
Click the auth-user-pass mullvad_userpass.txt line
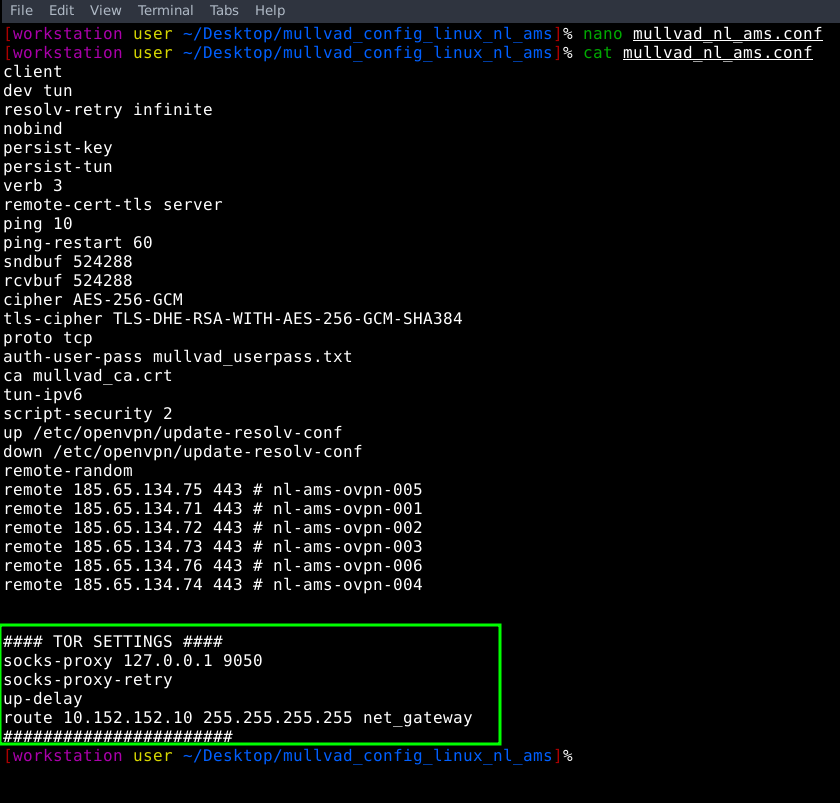point(178,357)
